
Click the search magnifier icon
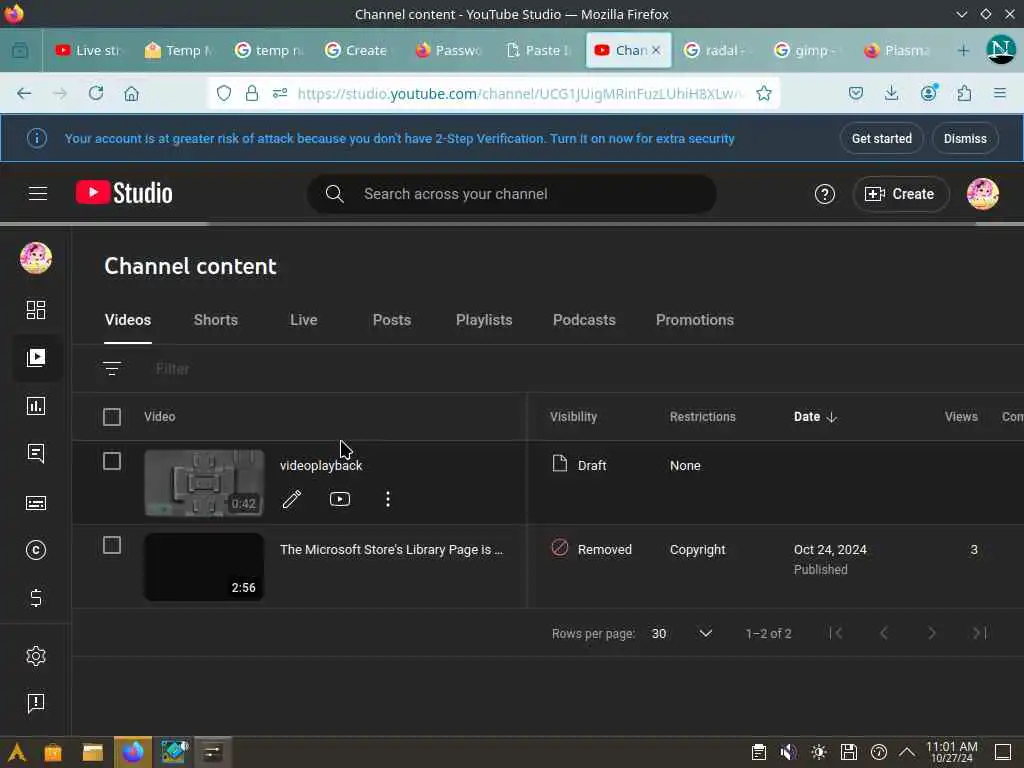[334, 194]
